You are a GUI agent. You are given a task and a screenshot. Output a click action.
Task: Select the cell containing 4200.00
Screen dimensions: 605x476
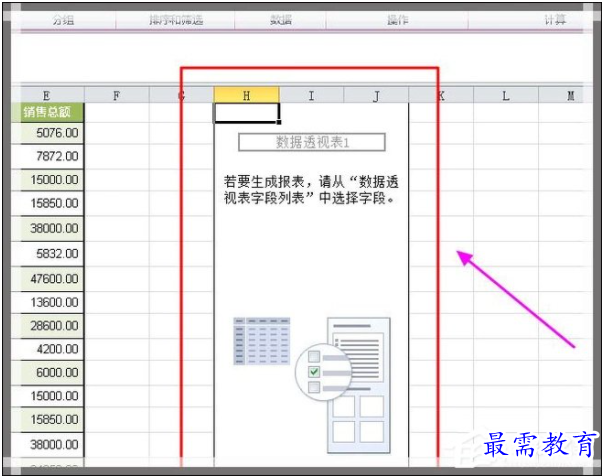pos(48,349)
